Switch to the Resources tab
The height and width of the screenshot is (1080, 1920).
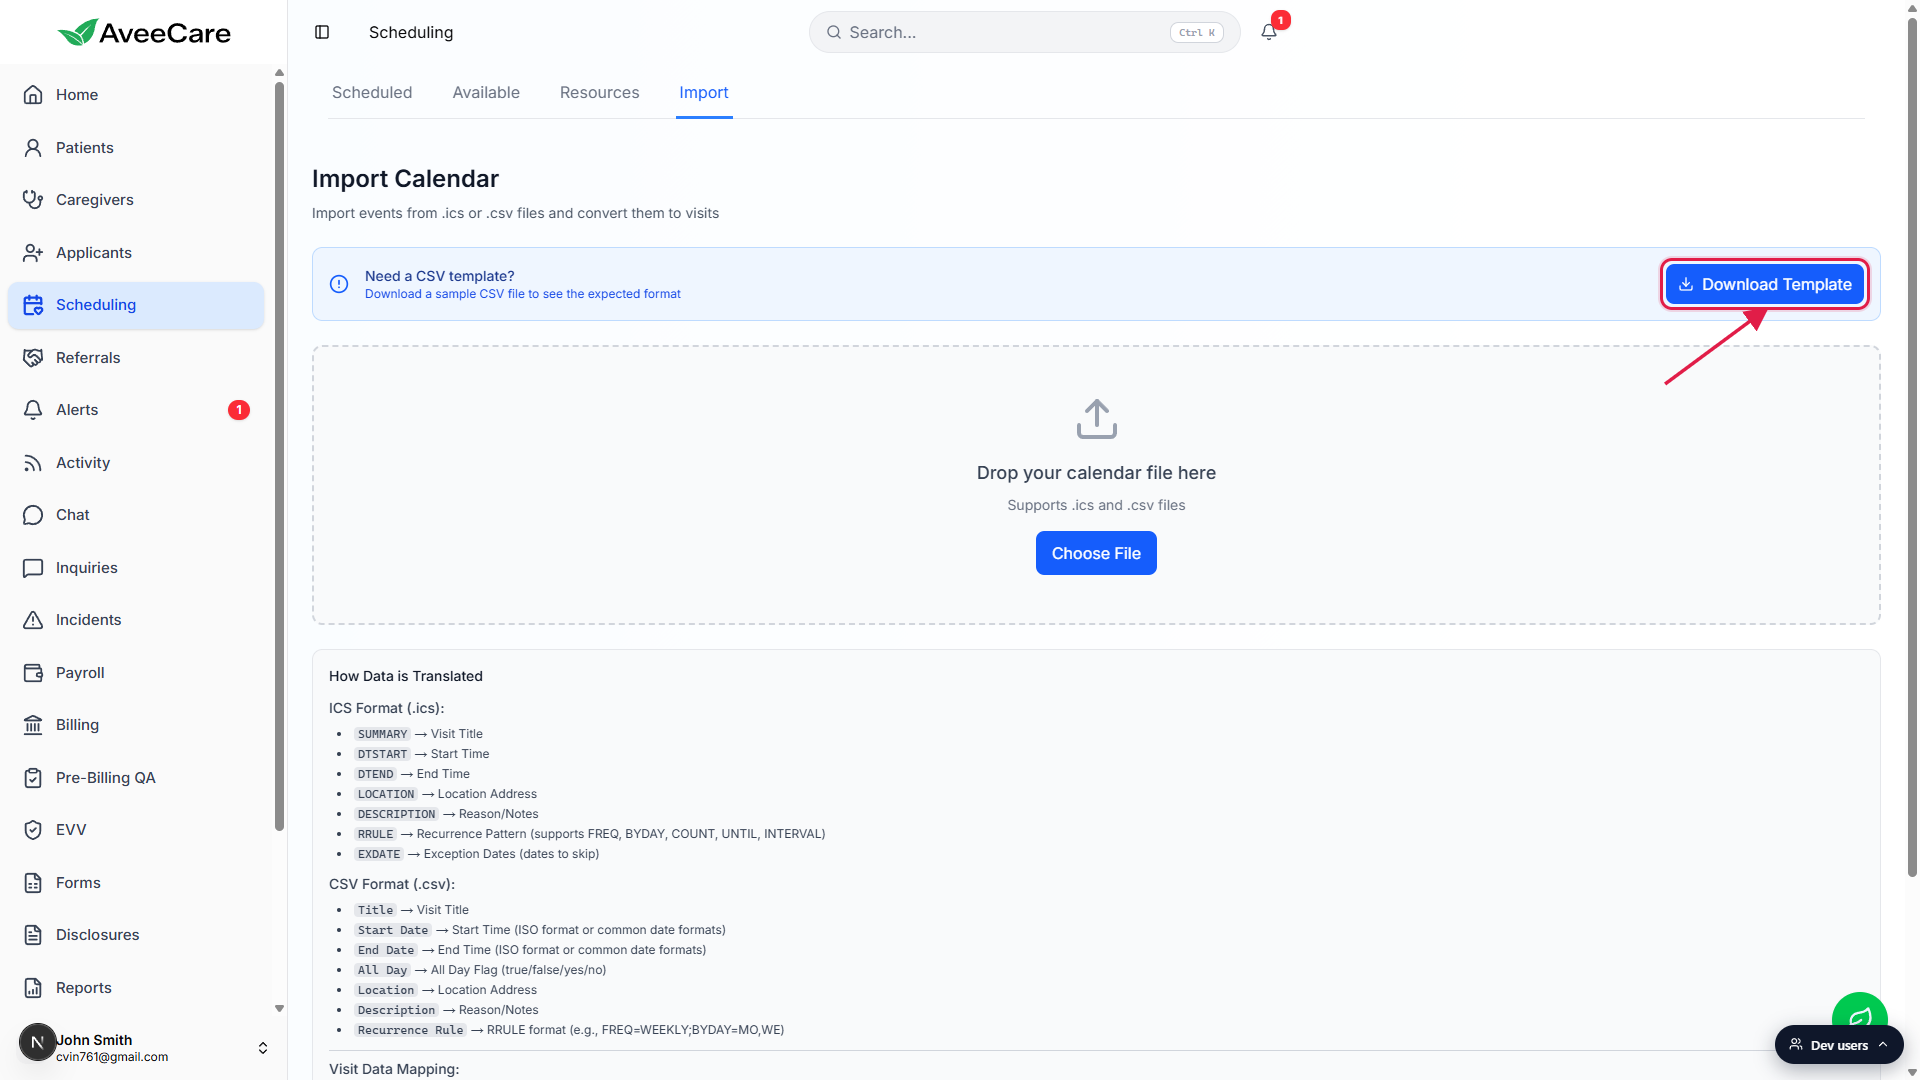tap(599, 92)
